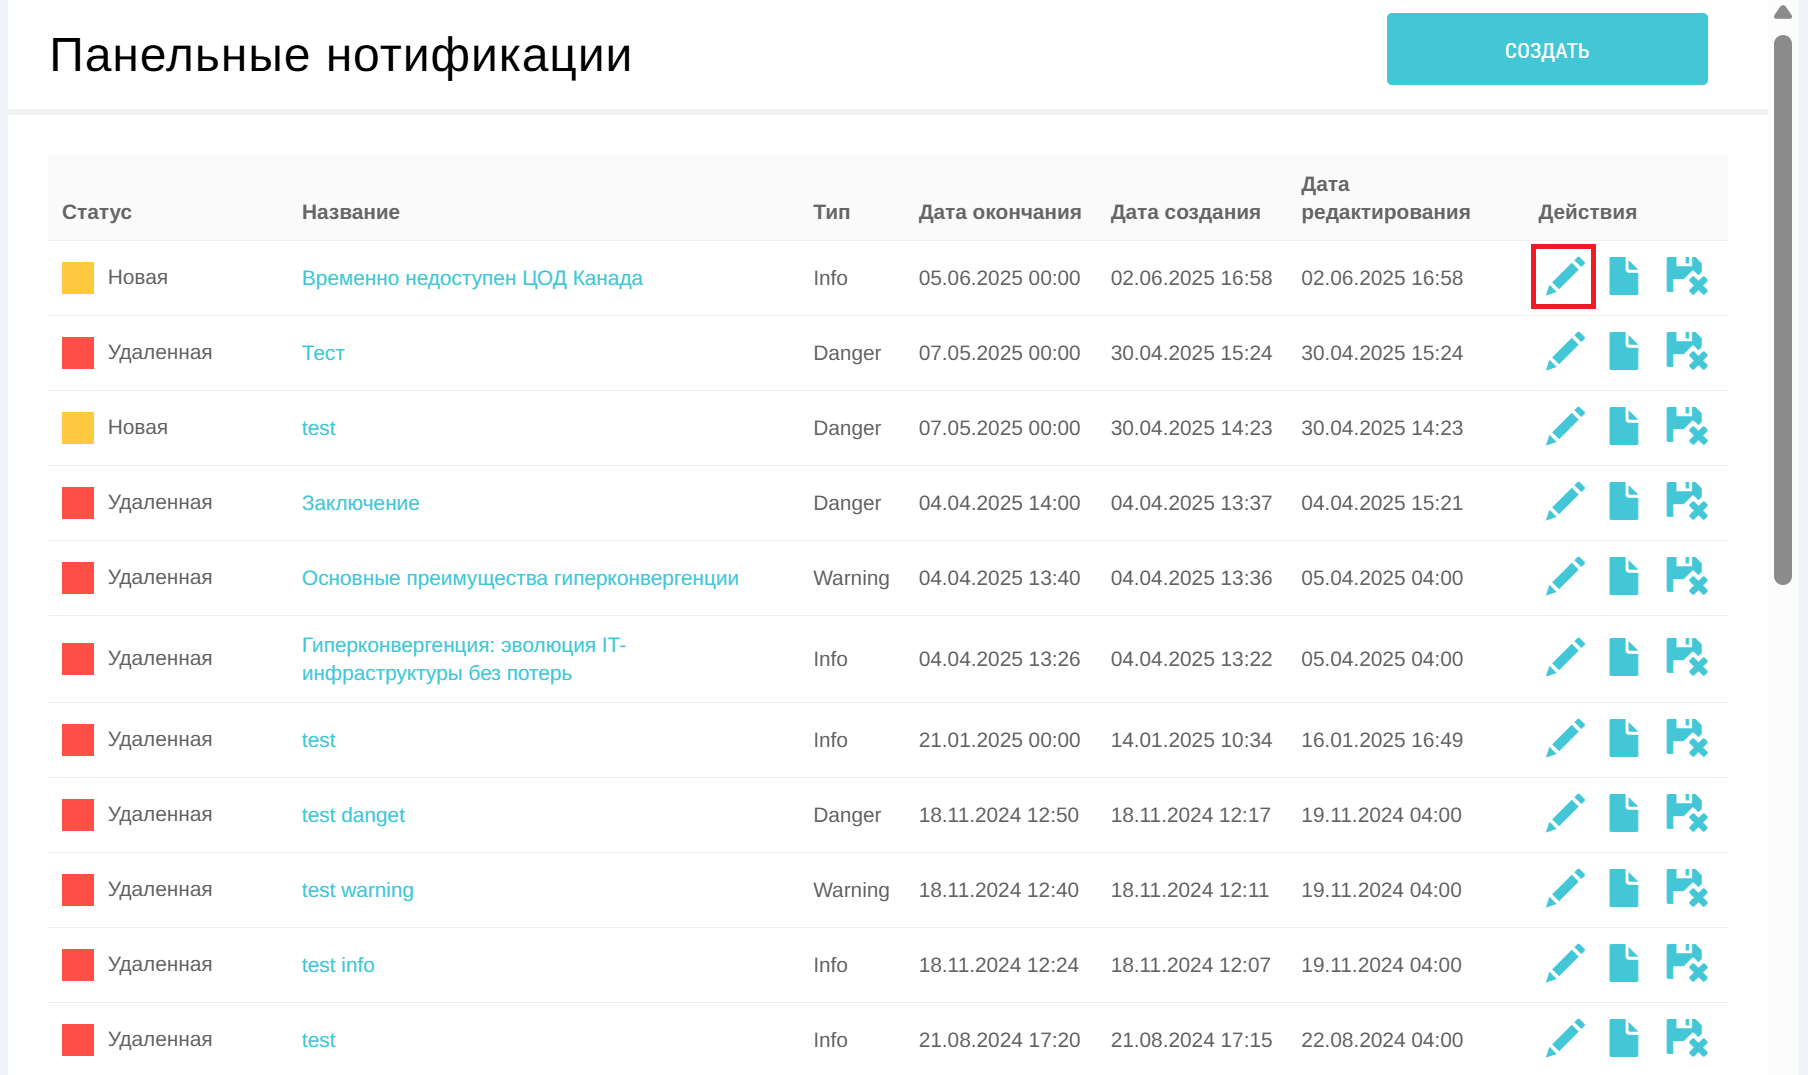Screen dimensions: 1808x1075
Task: Click the scrollbar up arrow
Action: [1783, 12]
